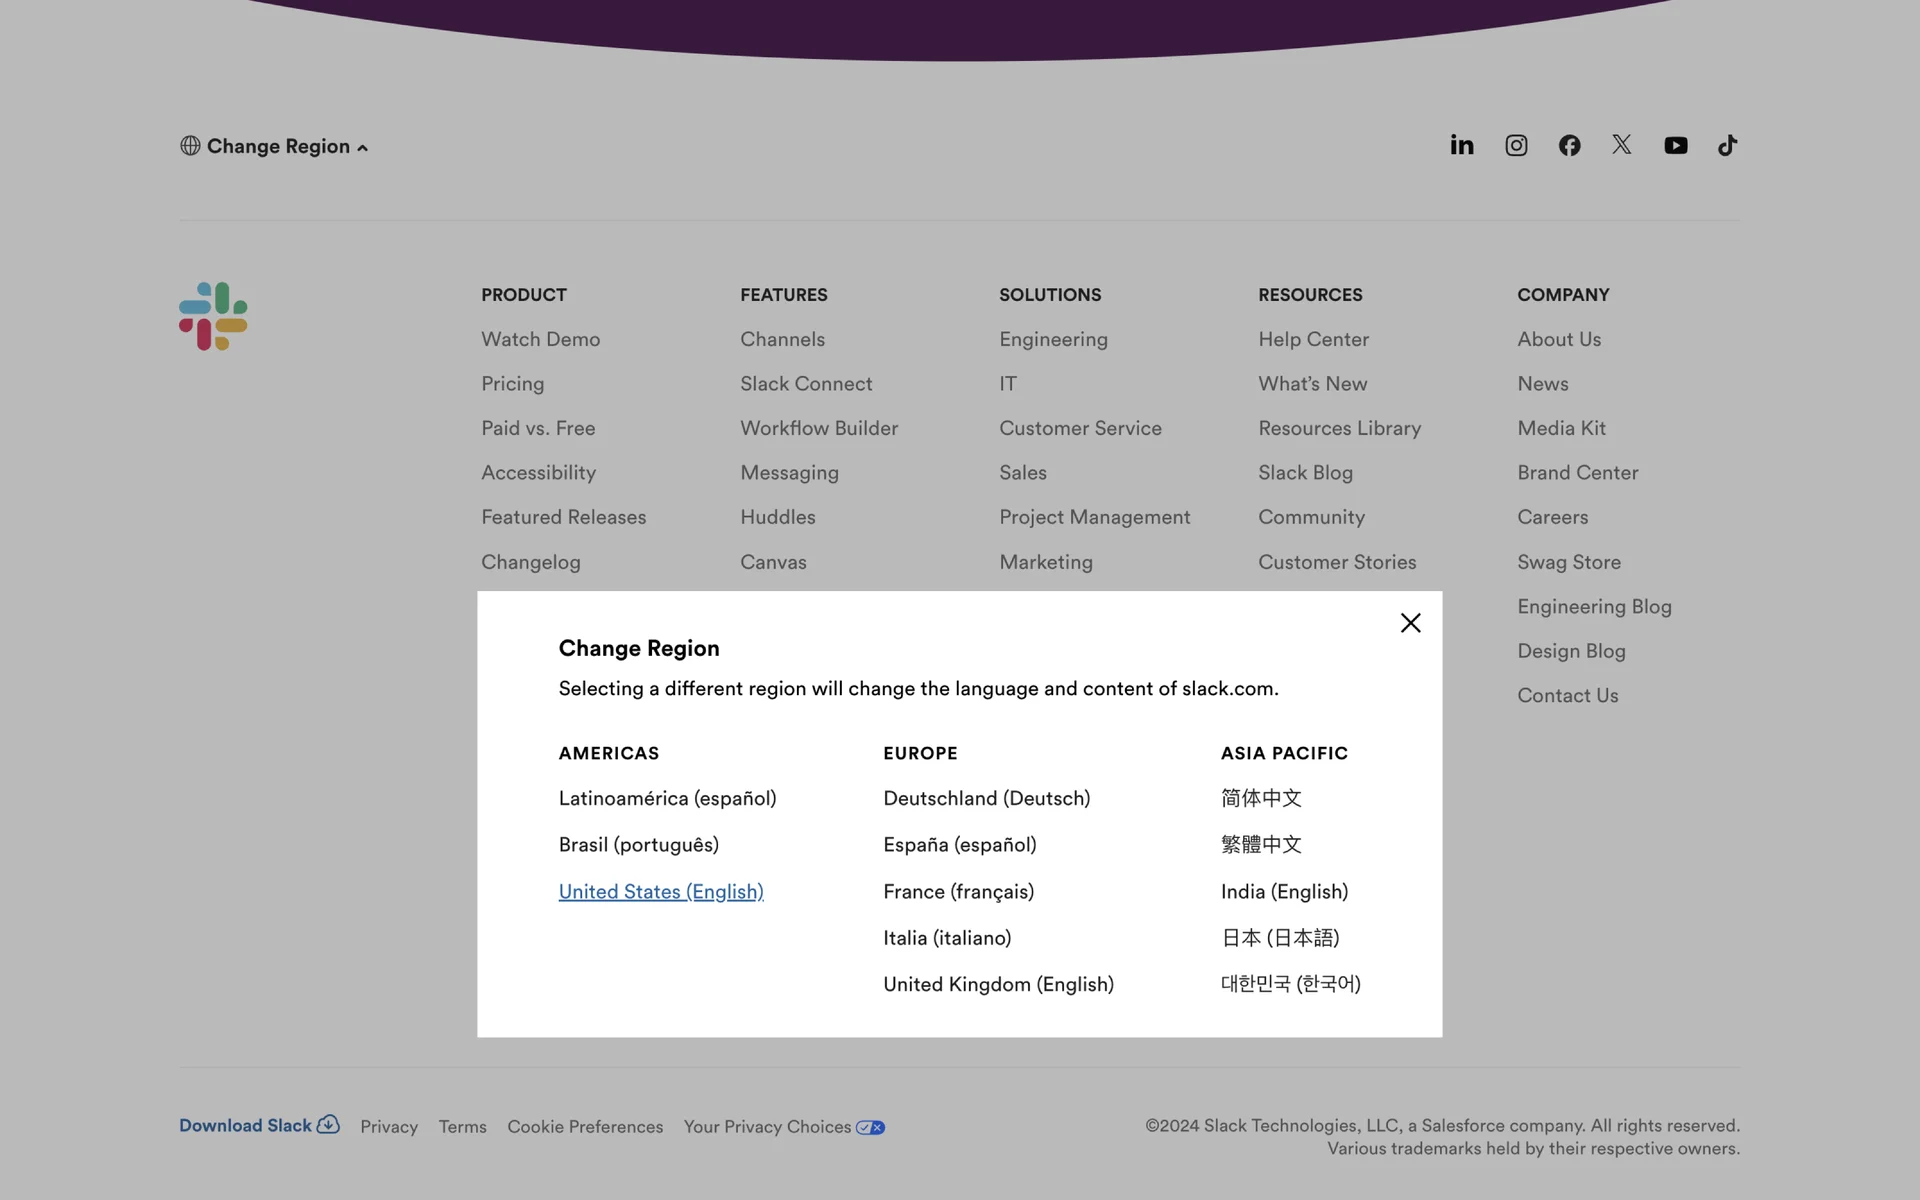Pick United Kingdom (English) region
This screenshot has width=1920, height=1200.
997,984
